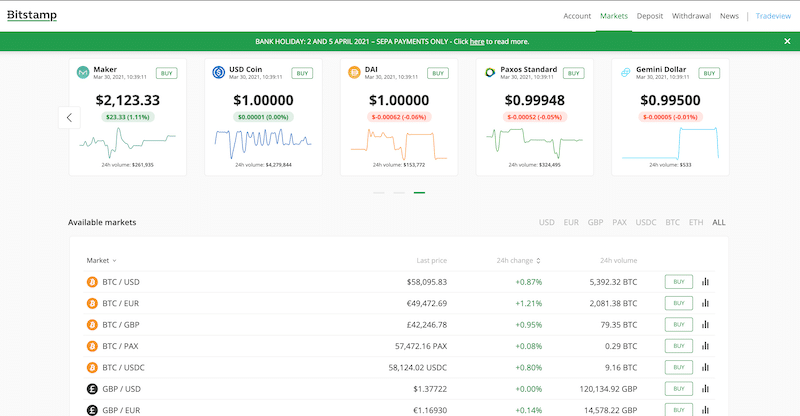This screenshot has height=416, width=800.
Task: Sort by Market column dropdown
Action: pyautogui.click(x=102, y=260)
